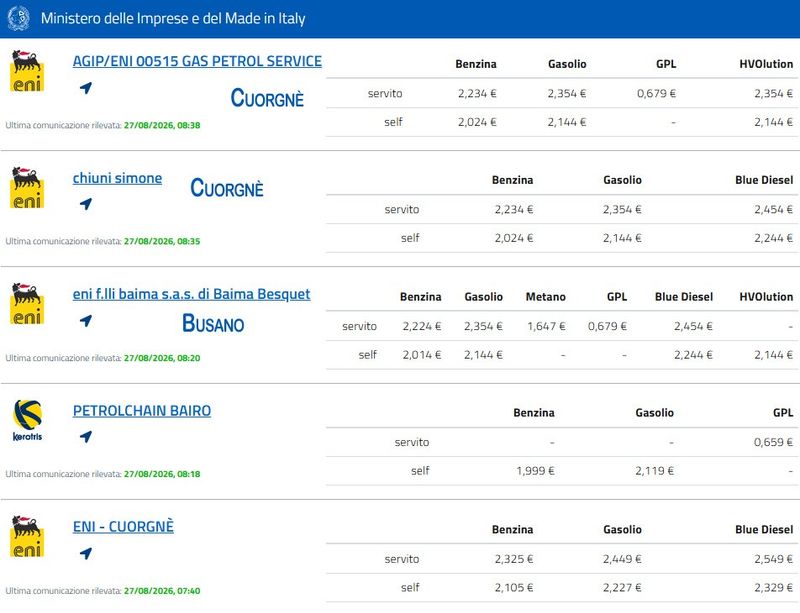Open navigation arrow for AGIP/ENI 00515 station
Screen dimensions: 800x613
point(86,88)
